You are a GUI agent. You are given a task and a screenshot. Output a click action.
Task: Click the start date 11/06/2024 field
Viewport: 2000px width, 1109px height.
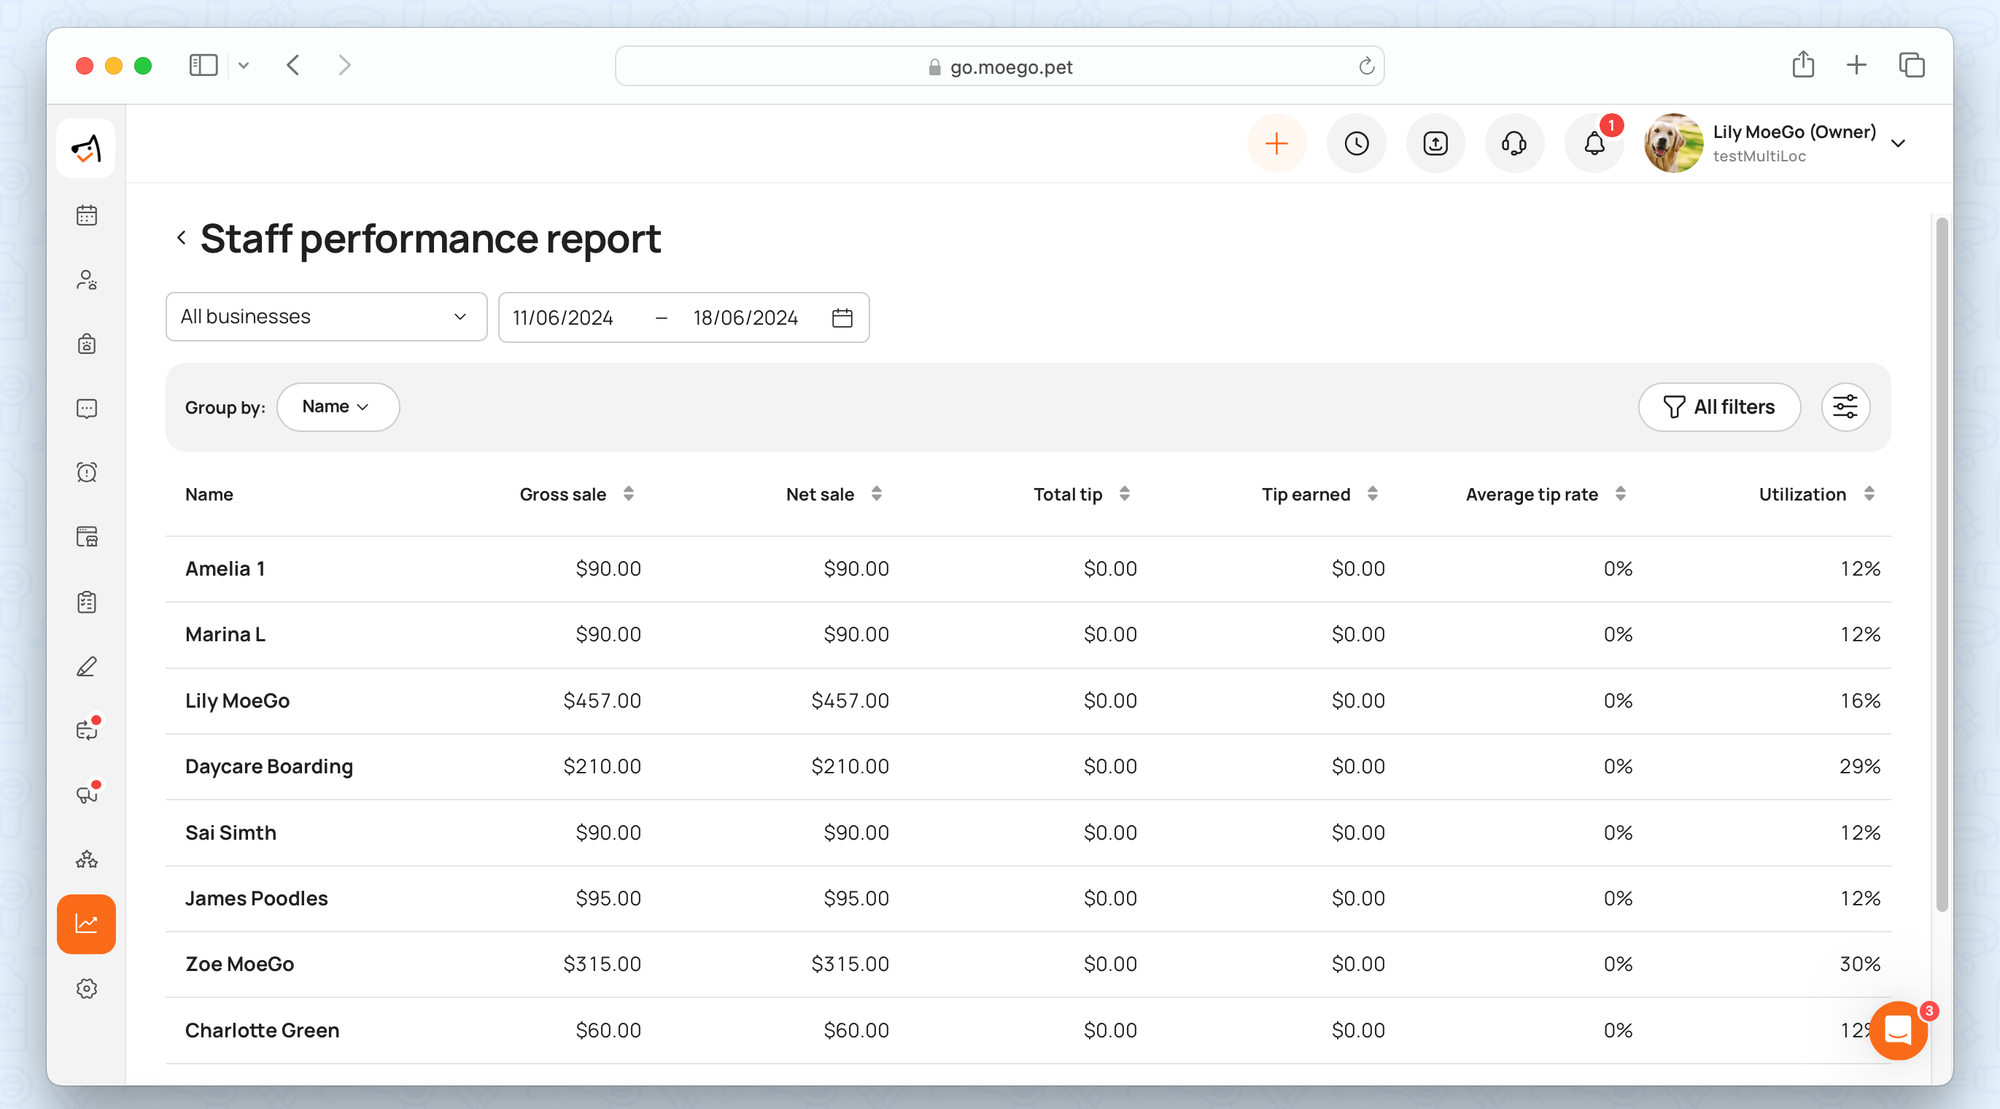click(x=563, y=318)
